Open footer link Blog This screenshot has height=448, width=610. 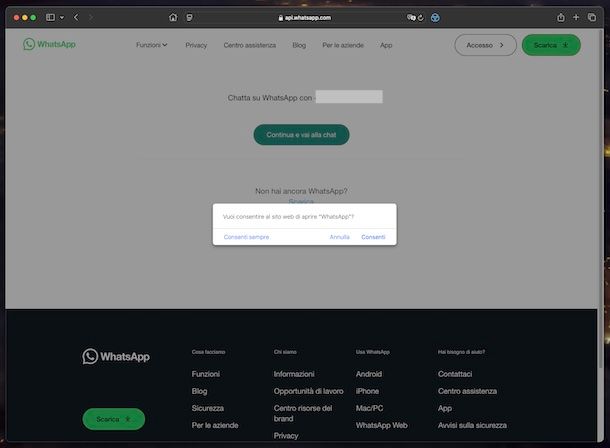[199, 391]
